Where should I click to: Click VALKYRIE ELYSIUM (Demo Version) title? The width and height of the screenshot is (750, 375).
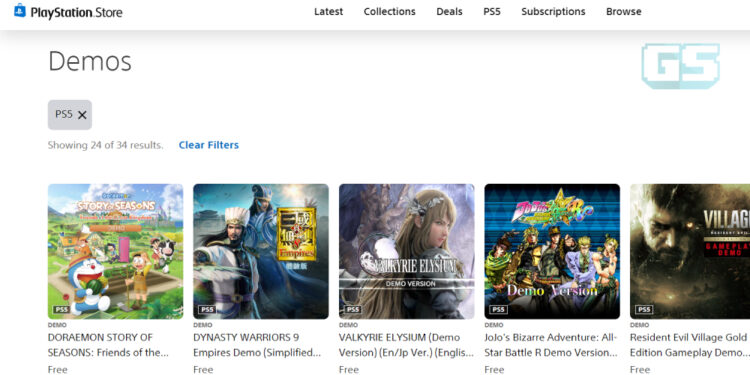coord(406,345)
